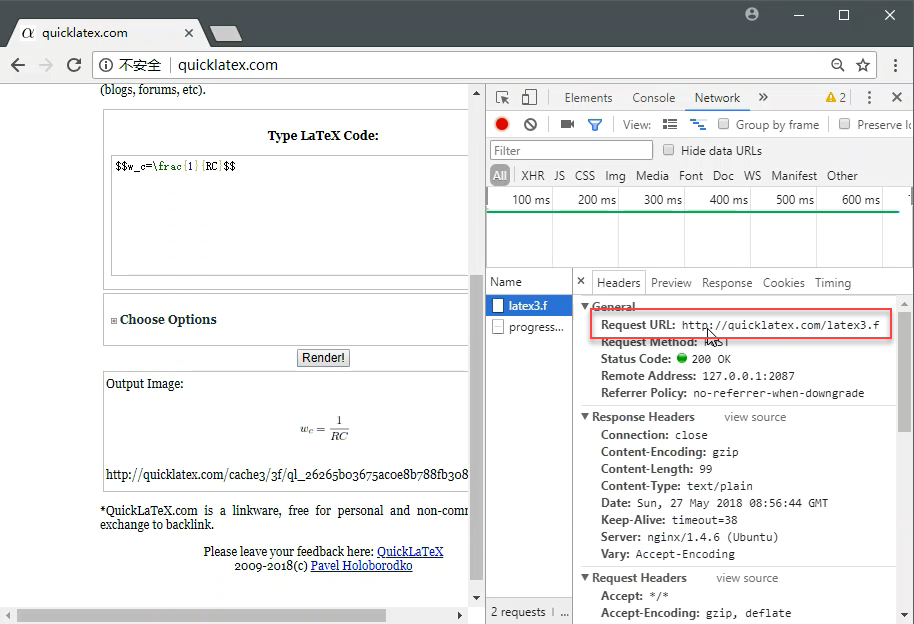Close the request details pane
Viewport: 914px width, 624px height.
pos(581,281)
